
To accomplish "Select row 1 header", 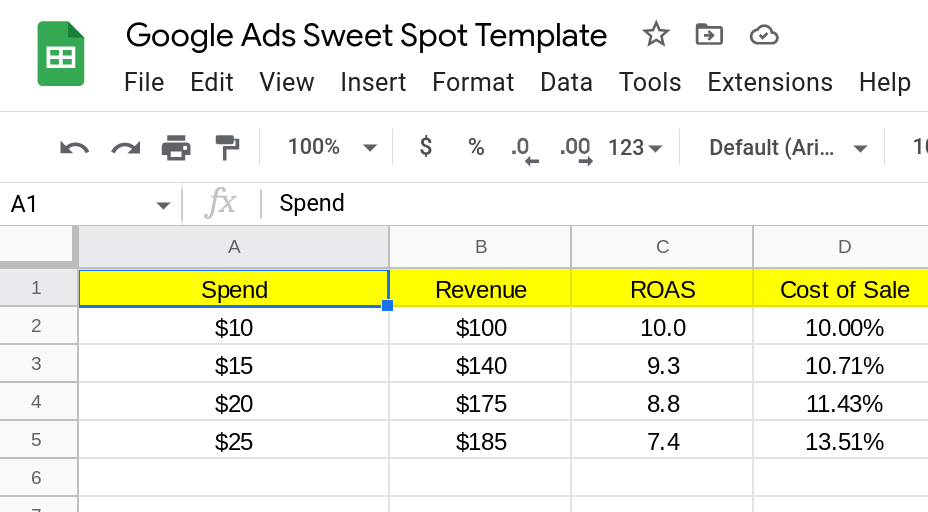I will click(38, 288).
